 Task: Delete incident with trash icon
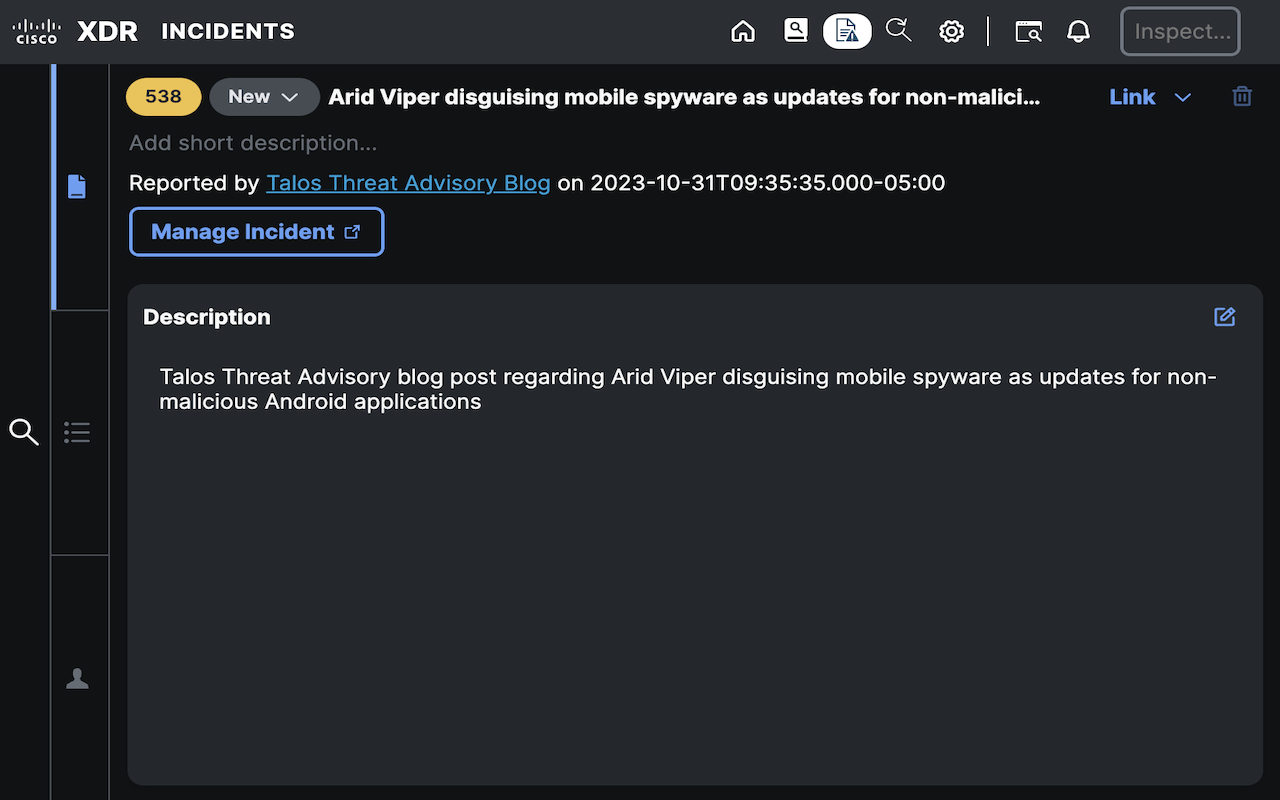tap(1242, 97)
